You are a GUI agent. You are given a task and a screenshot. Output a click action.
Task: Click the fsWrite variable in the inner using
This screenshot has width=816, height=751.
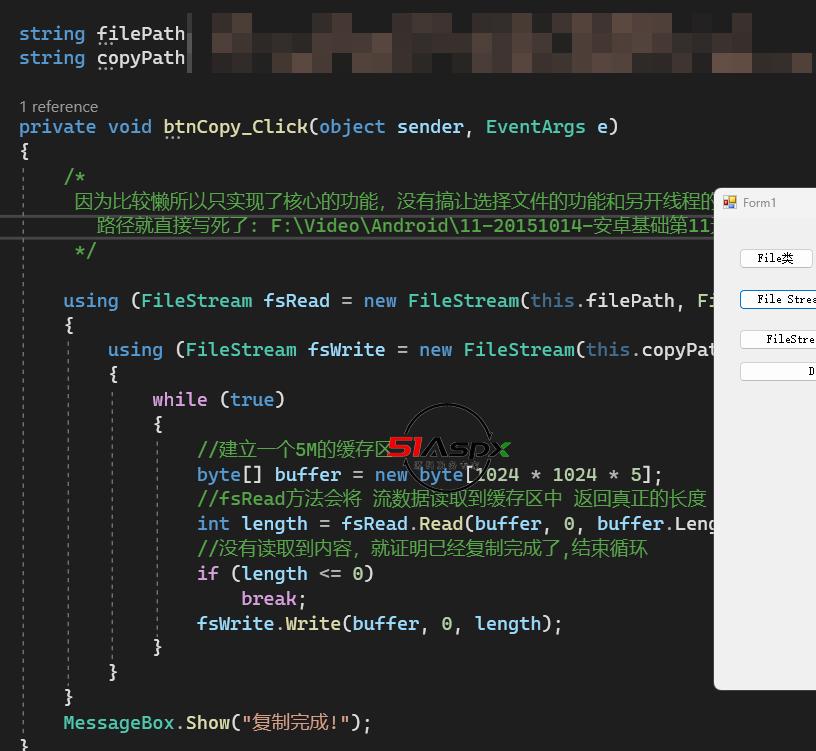[346, 350]
